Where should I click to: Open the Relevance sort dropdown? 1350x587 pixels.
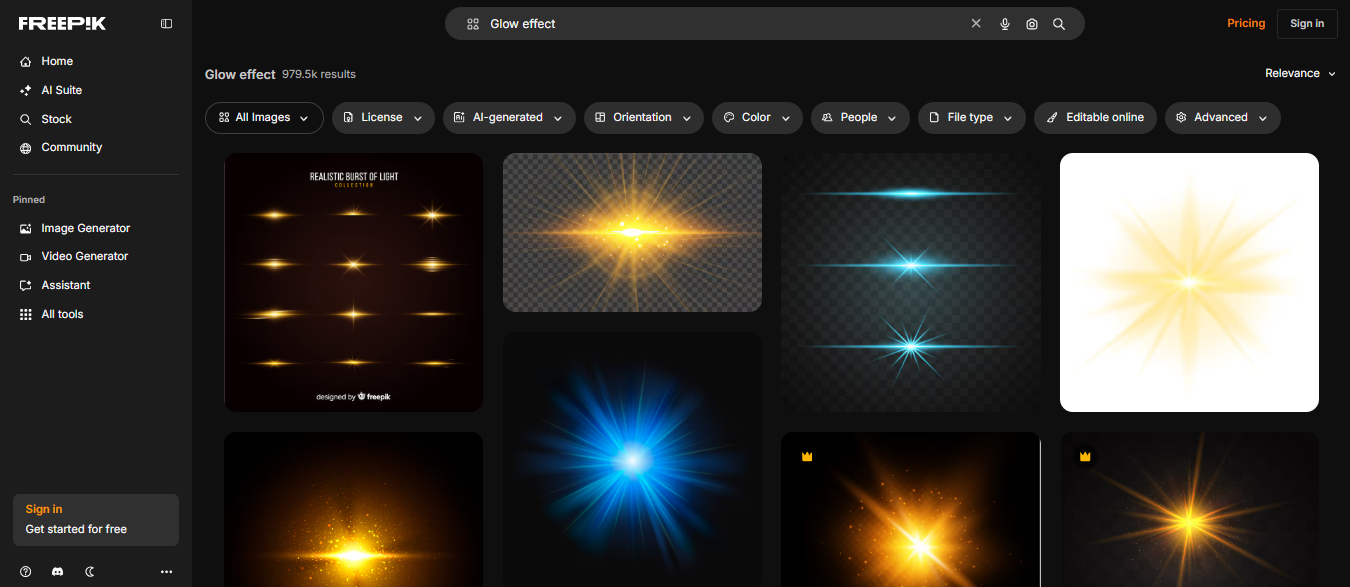(1300, 74)
